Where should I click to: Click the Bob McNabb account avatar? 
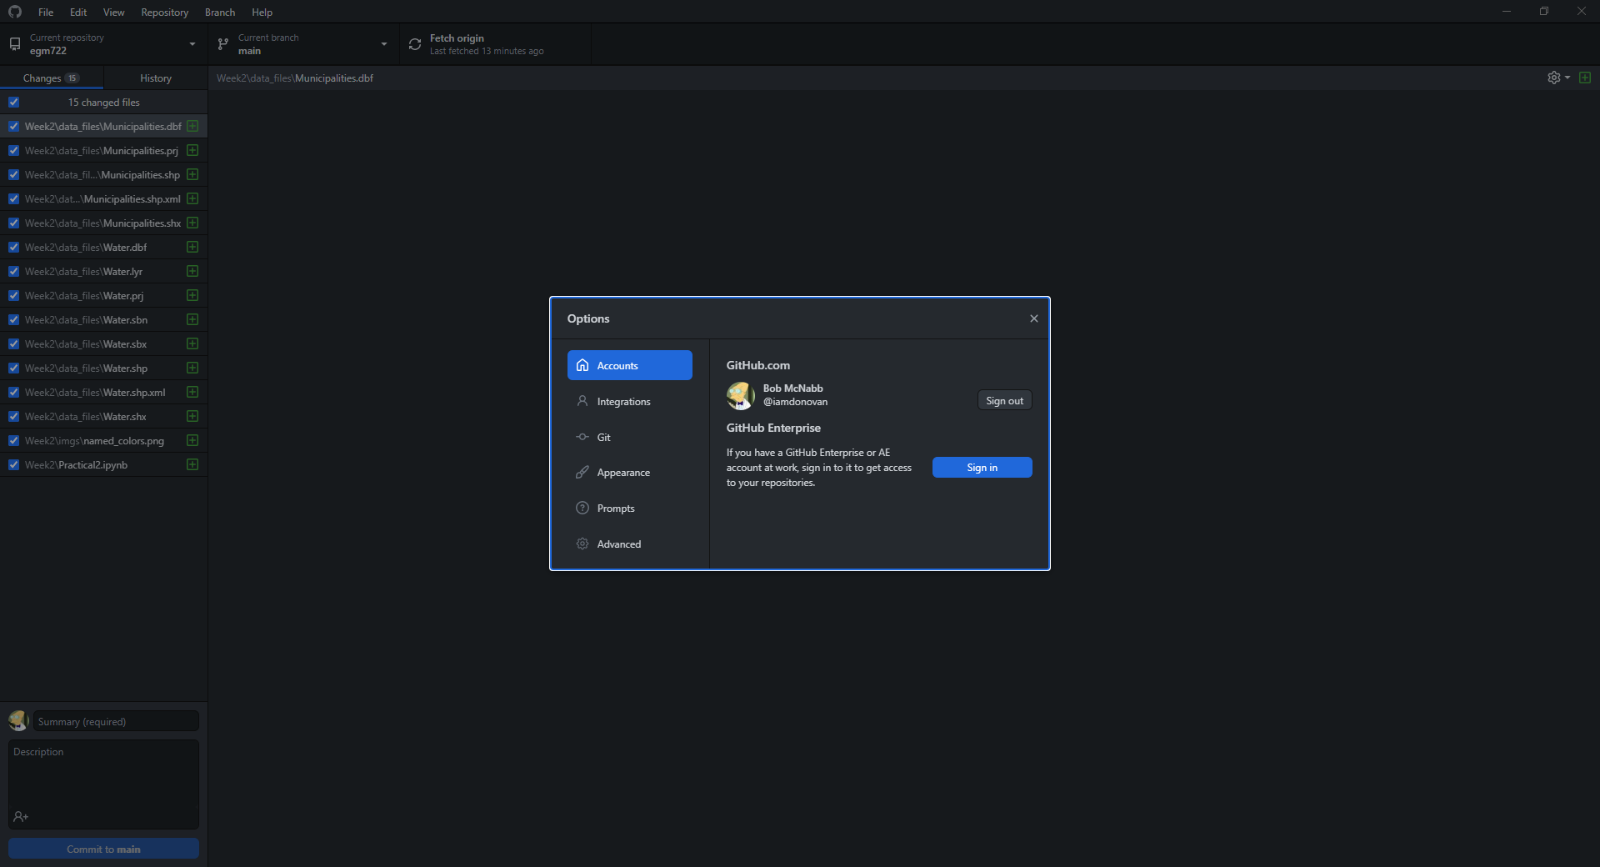tap(740, 396)
